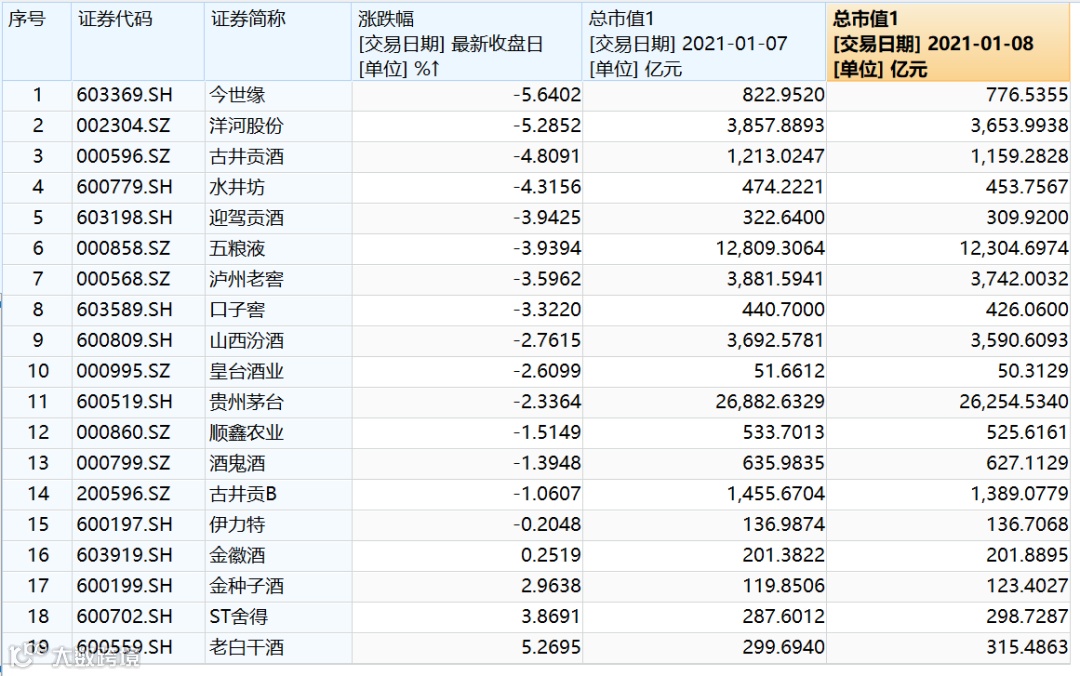
Task: Select market cap value 1,389.0779
Action: [1019, 493]
